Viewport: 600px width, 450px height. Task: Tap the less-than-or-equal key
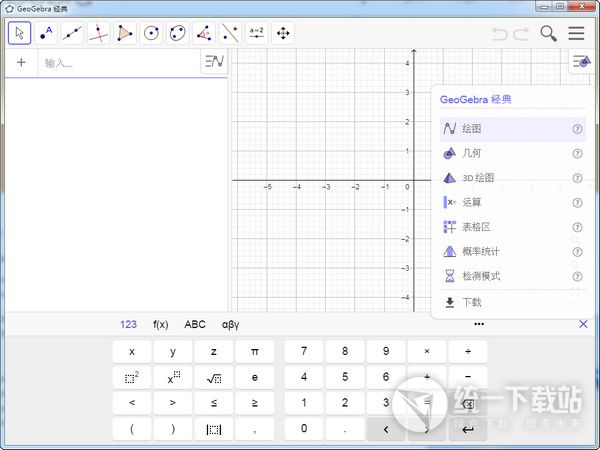pyautogui.click(x=214, y=403)
